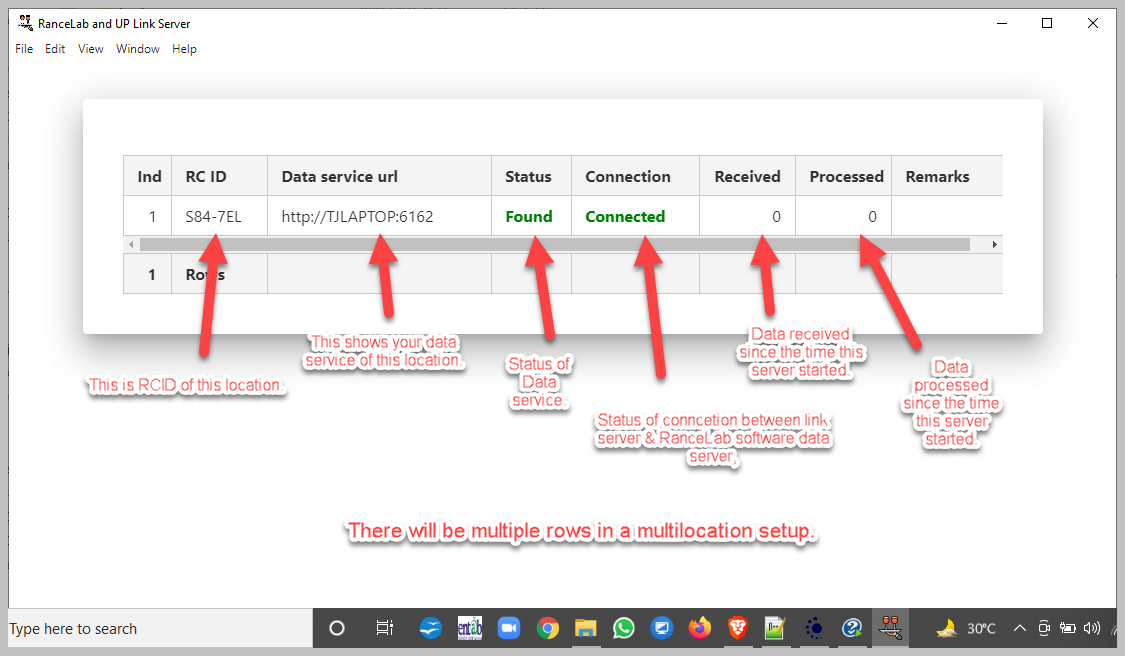1125x656 pixels.
Task: Close the RanceLab Link Server window
Action: 1093,23
